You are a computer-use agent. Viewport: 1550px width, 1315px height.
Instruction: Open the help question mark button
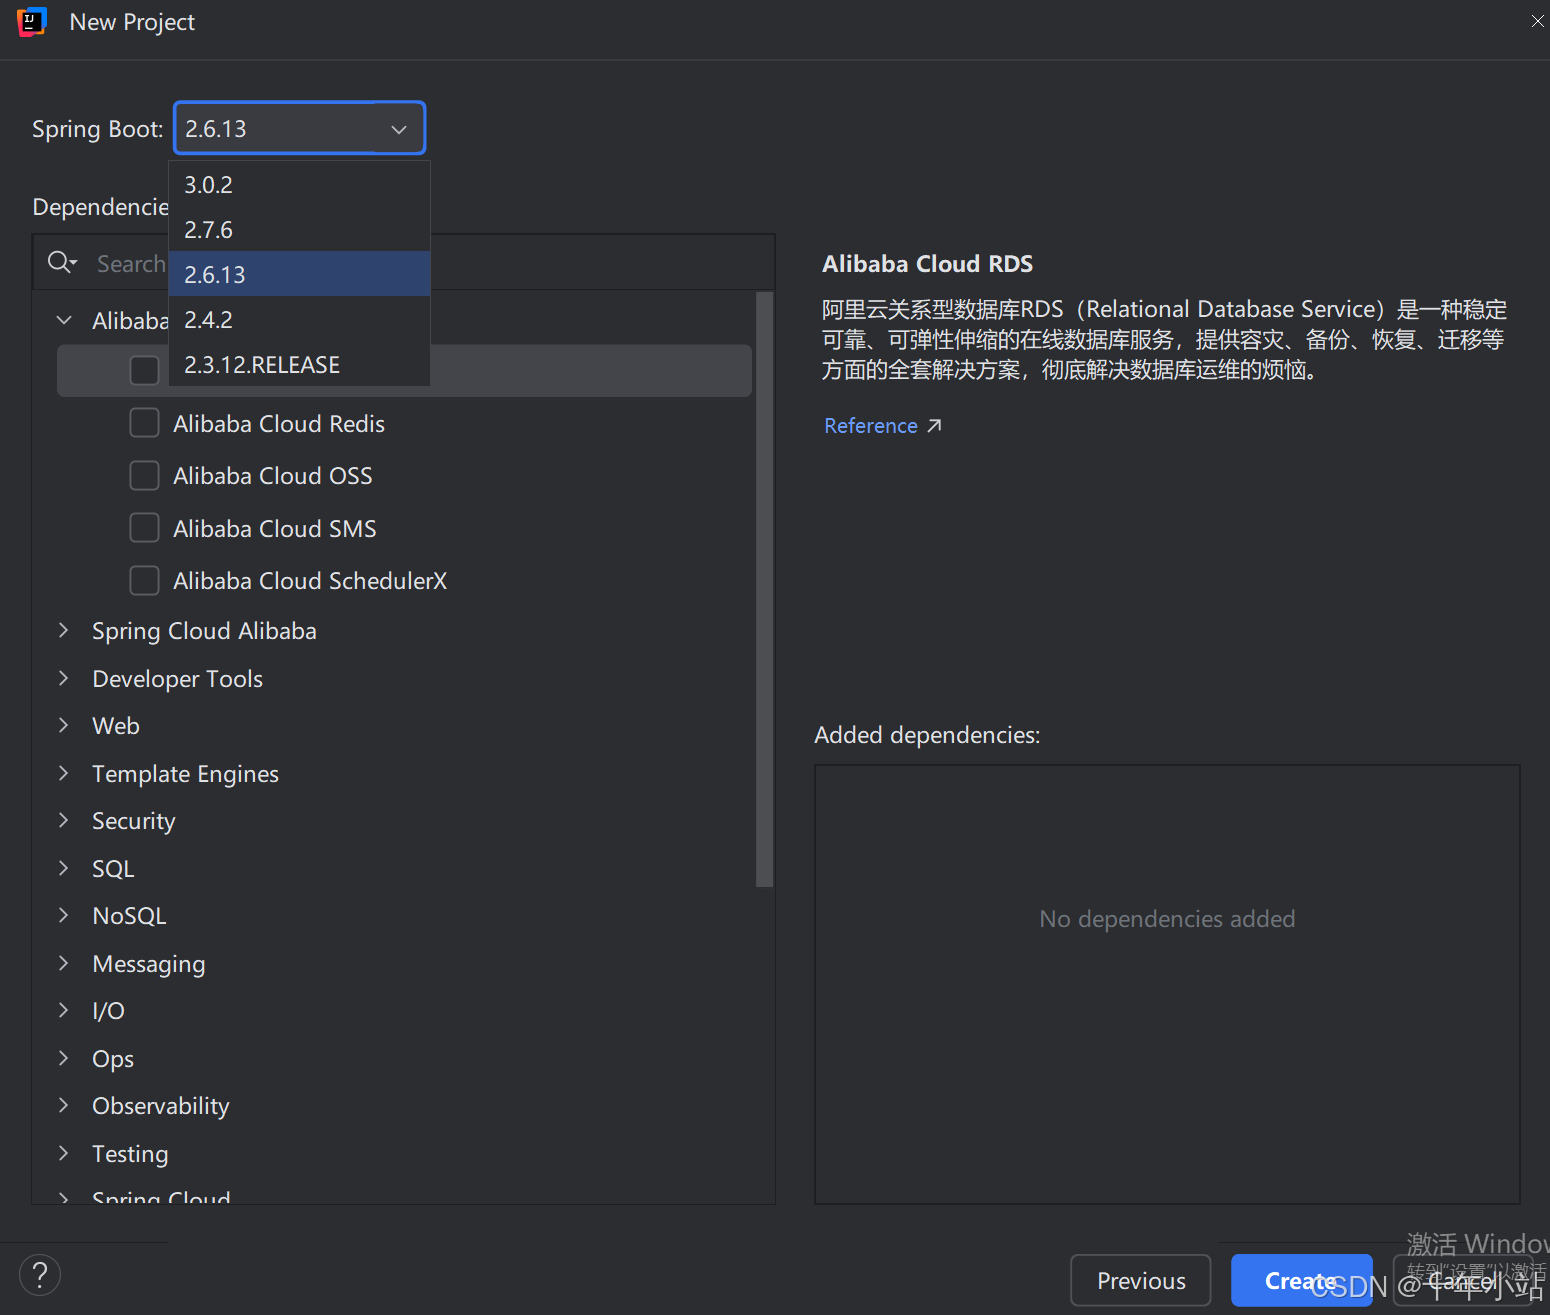point(40,1275)
